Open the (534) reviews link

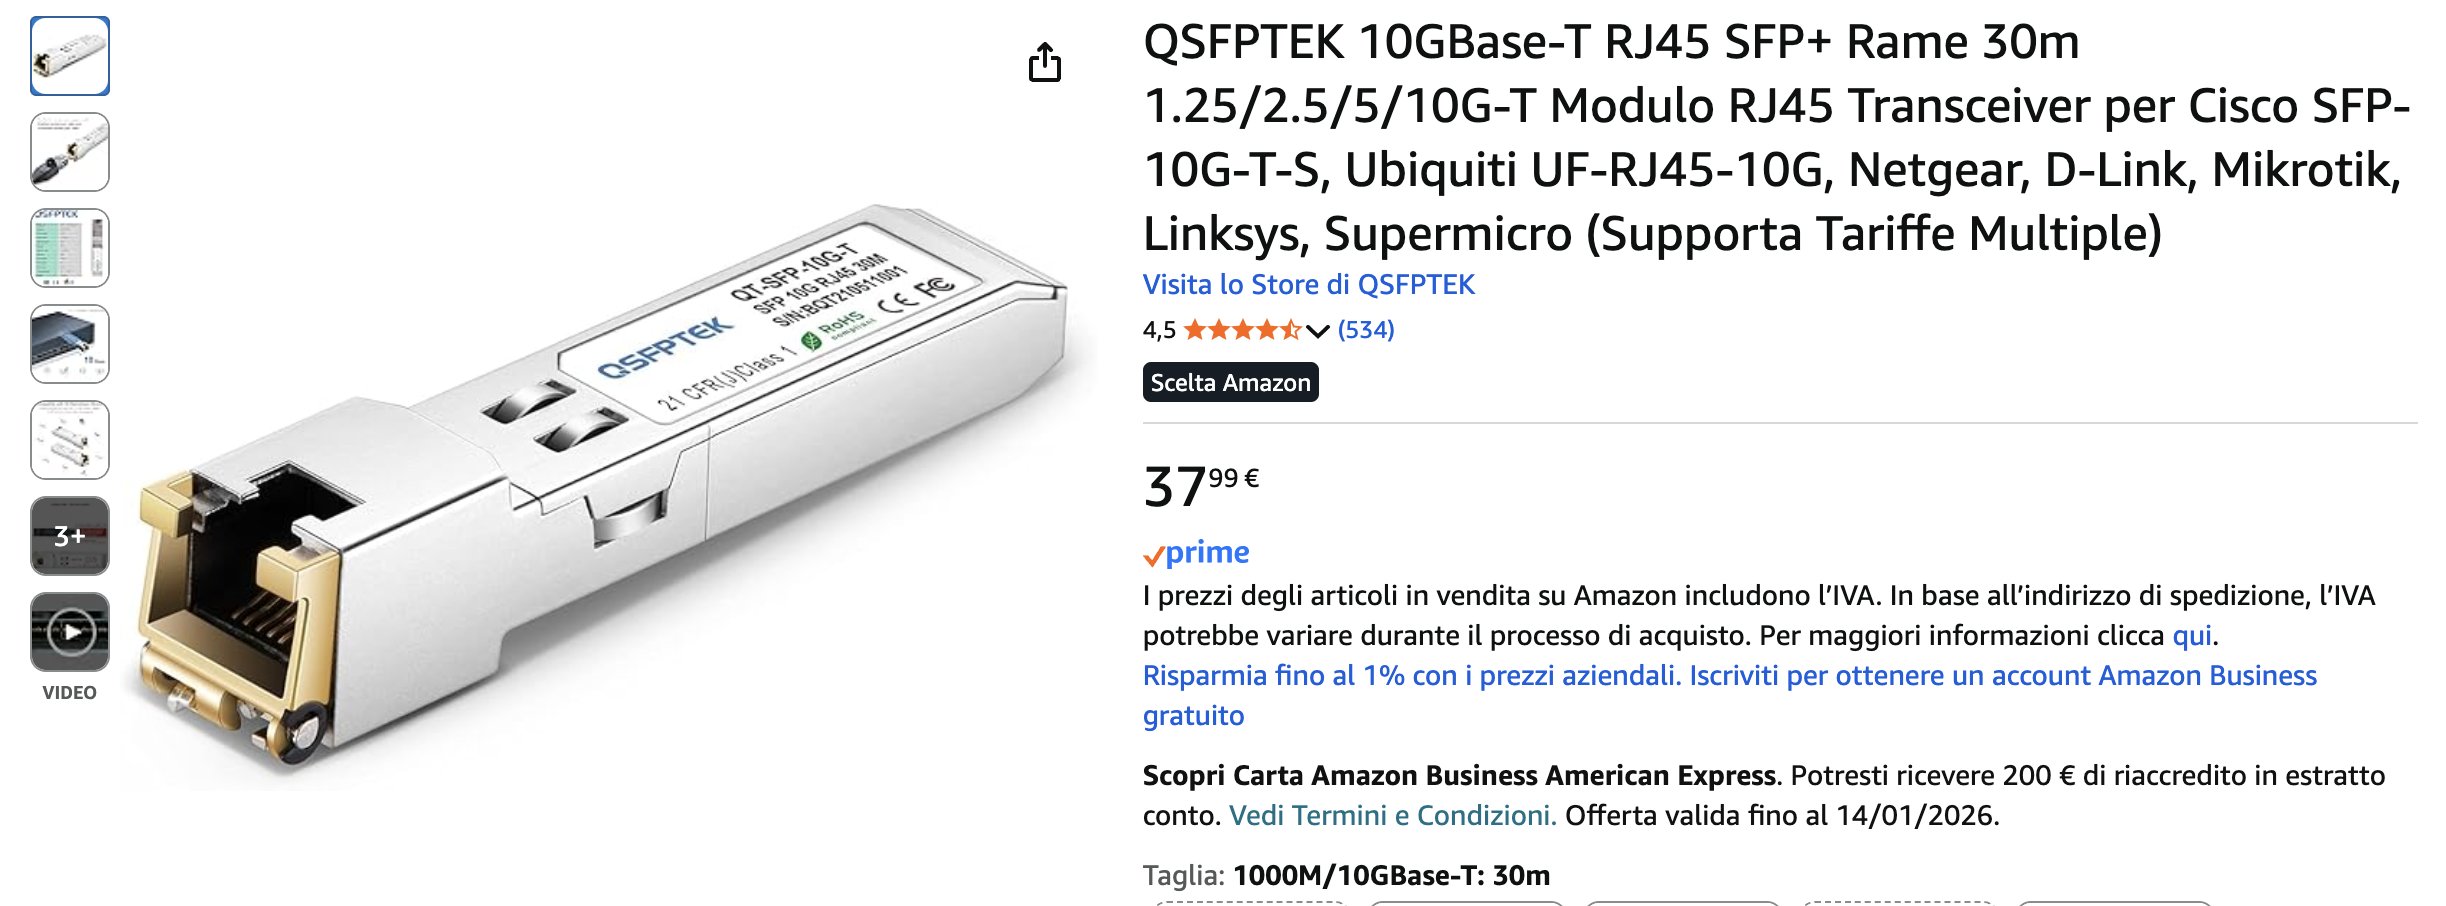1366,330
